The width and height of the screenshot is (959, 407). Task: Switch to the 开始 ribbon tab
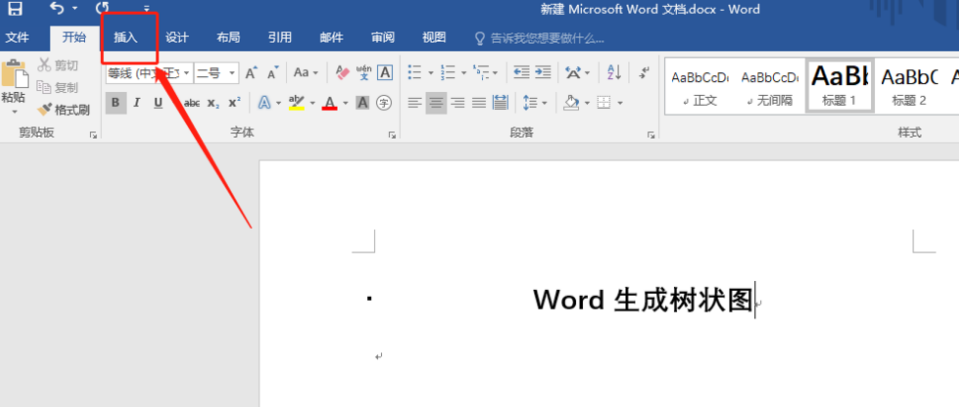coord(74,38)
